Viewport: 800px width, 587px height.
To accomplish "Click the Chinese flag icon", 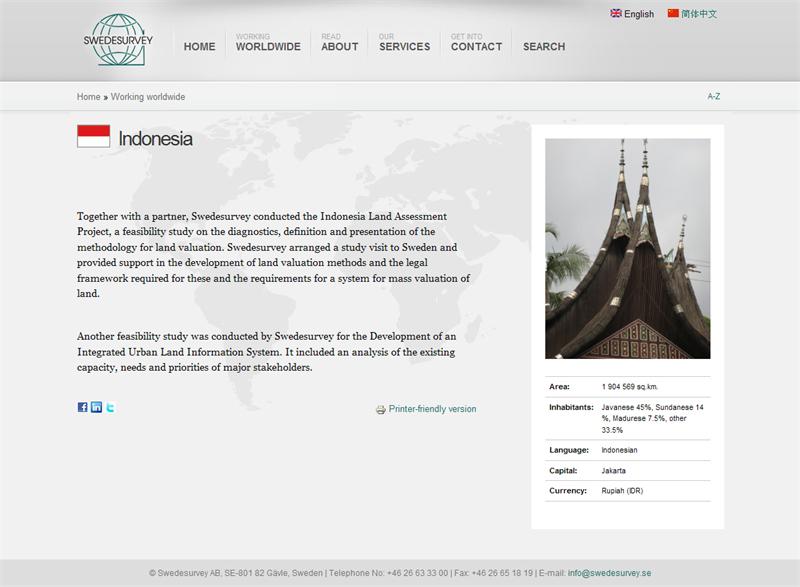I will pyautogui.click(x=673, y=14).
